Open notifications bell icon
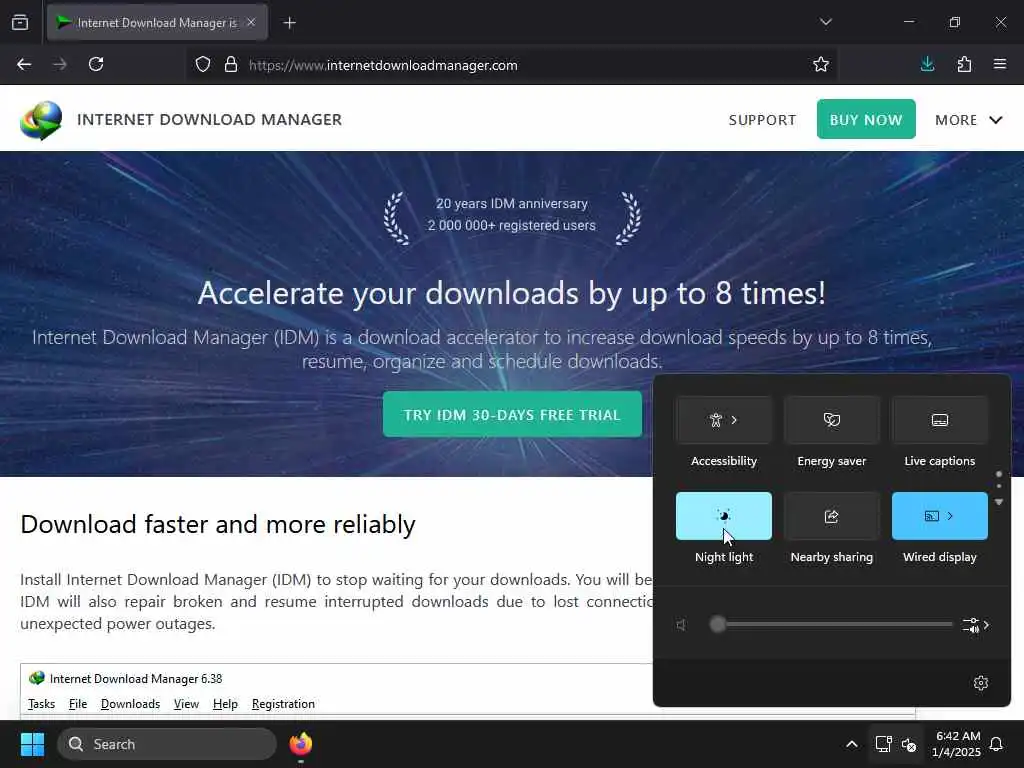1024x768 pixels. (997, 744)
